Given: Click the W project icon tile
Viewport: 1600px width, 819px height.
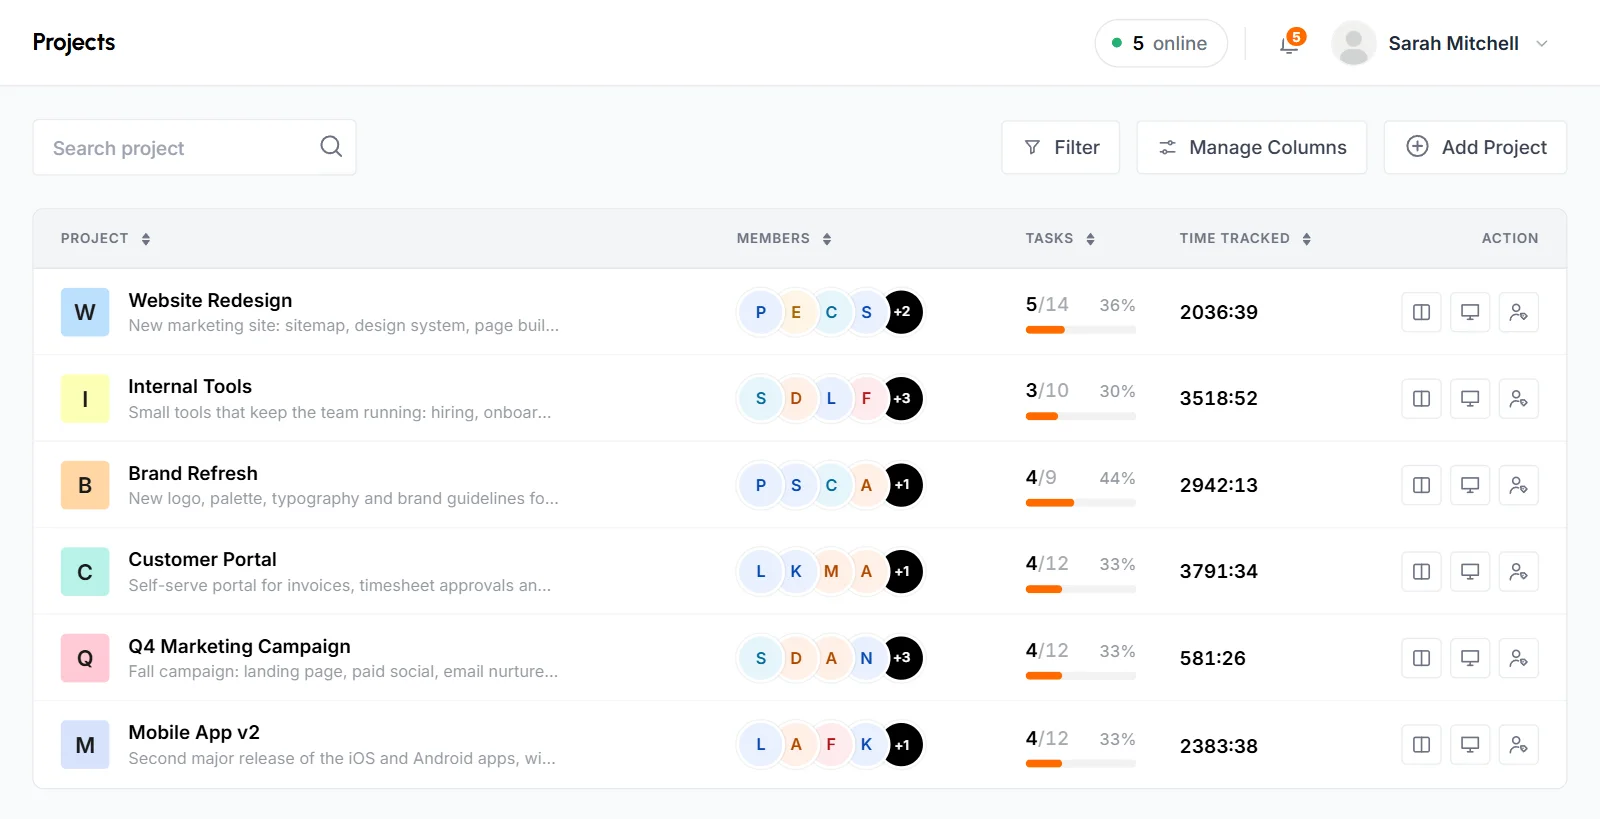Looking at the screenshot, I should coord(85,312).
